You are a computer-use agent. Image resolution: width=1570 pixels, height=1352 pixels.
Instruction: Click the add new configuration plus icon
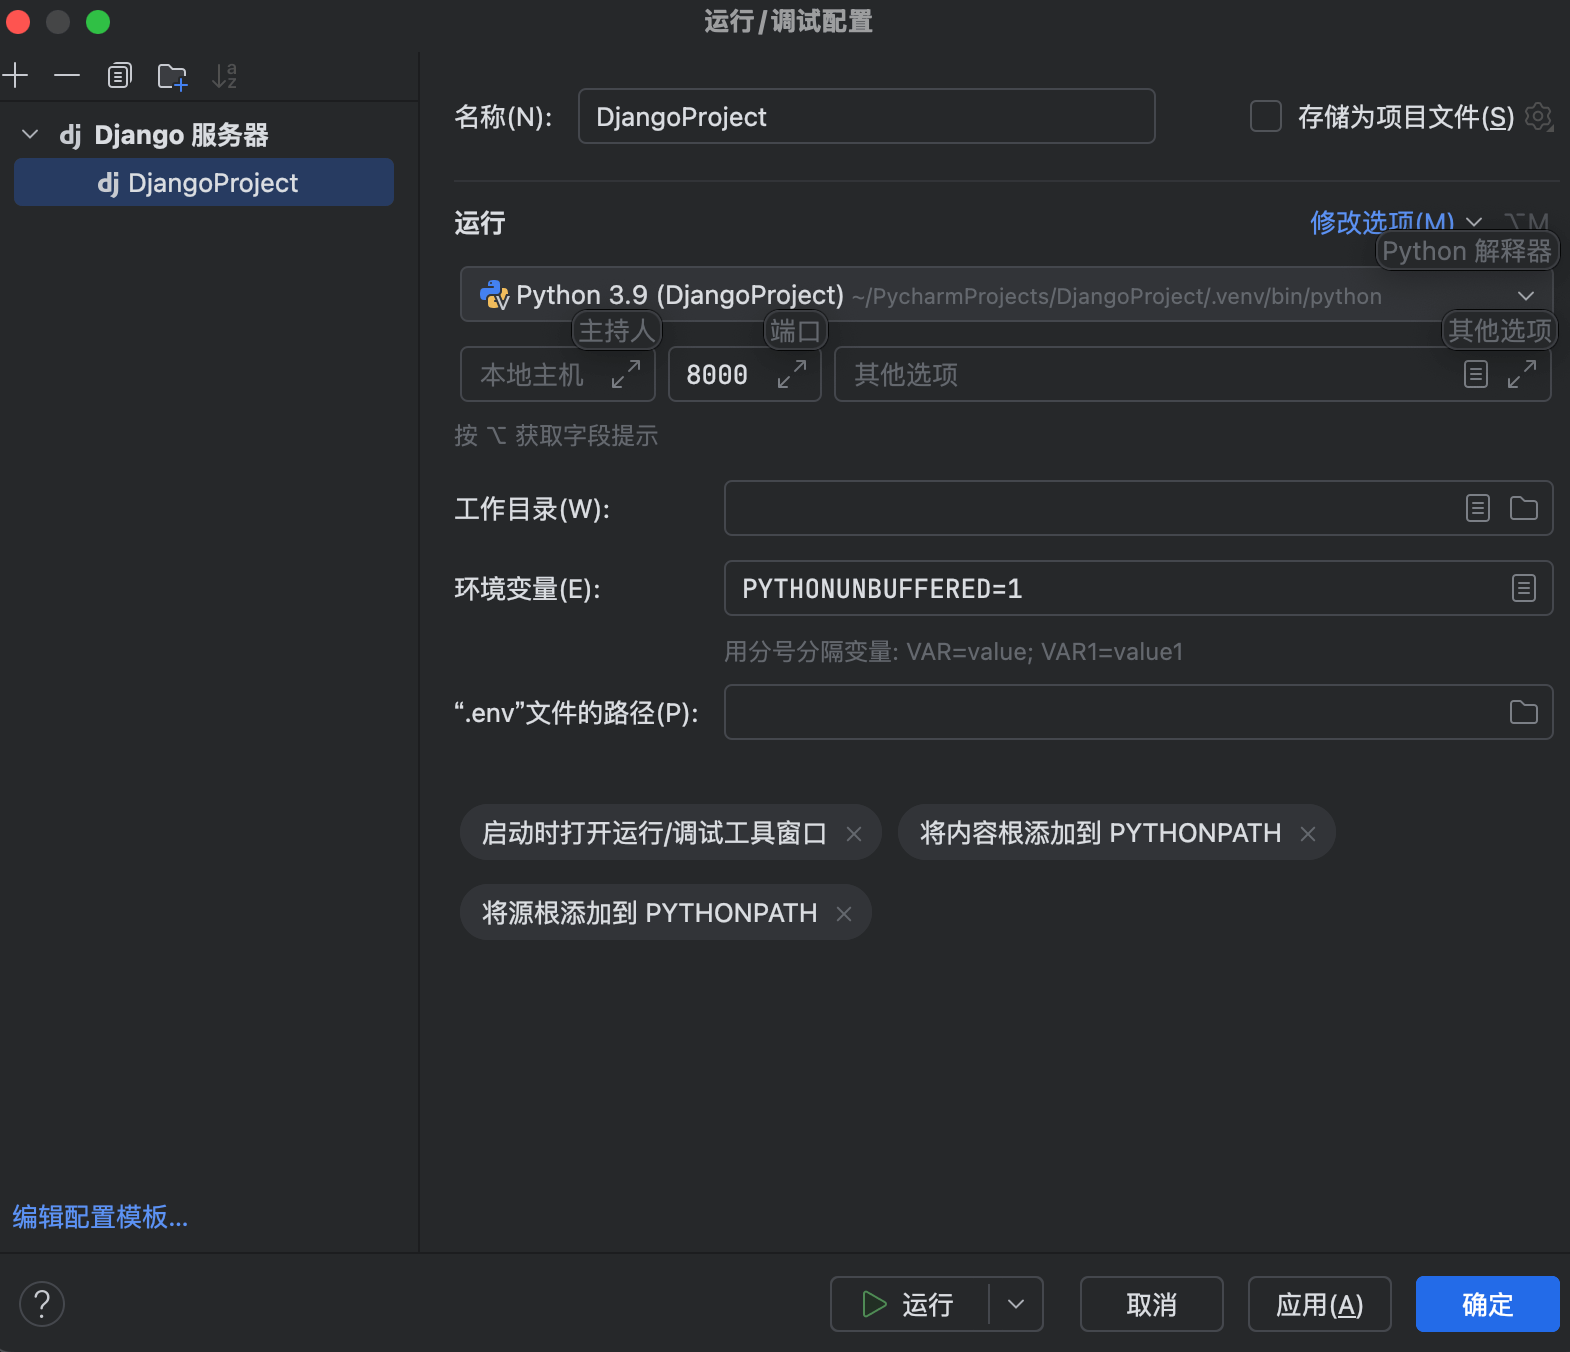[x=16, y=76]
